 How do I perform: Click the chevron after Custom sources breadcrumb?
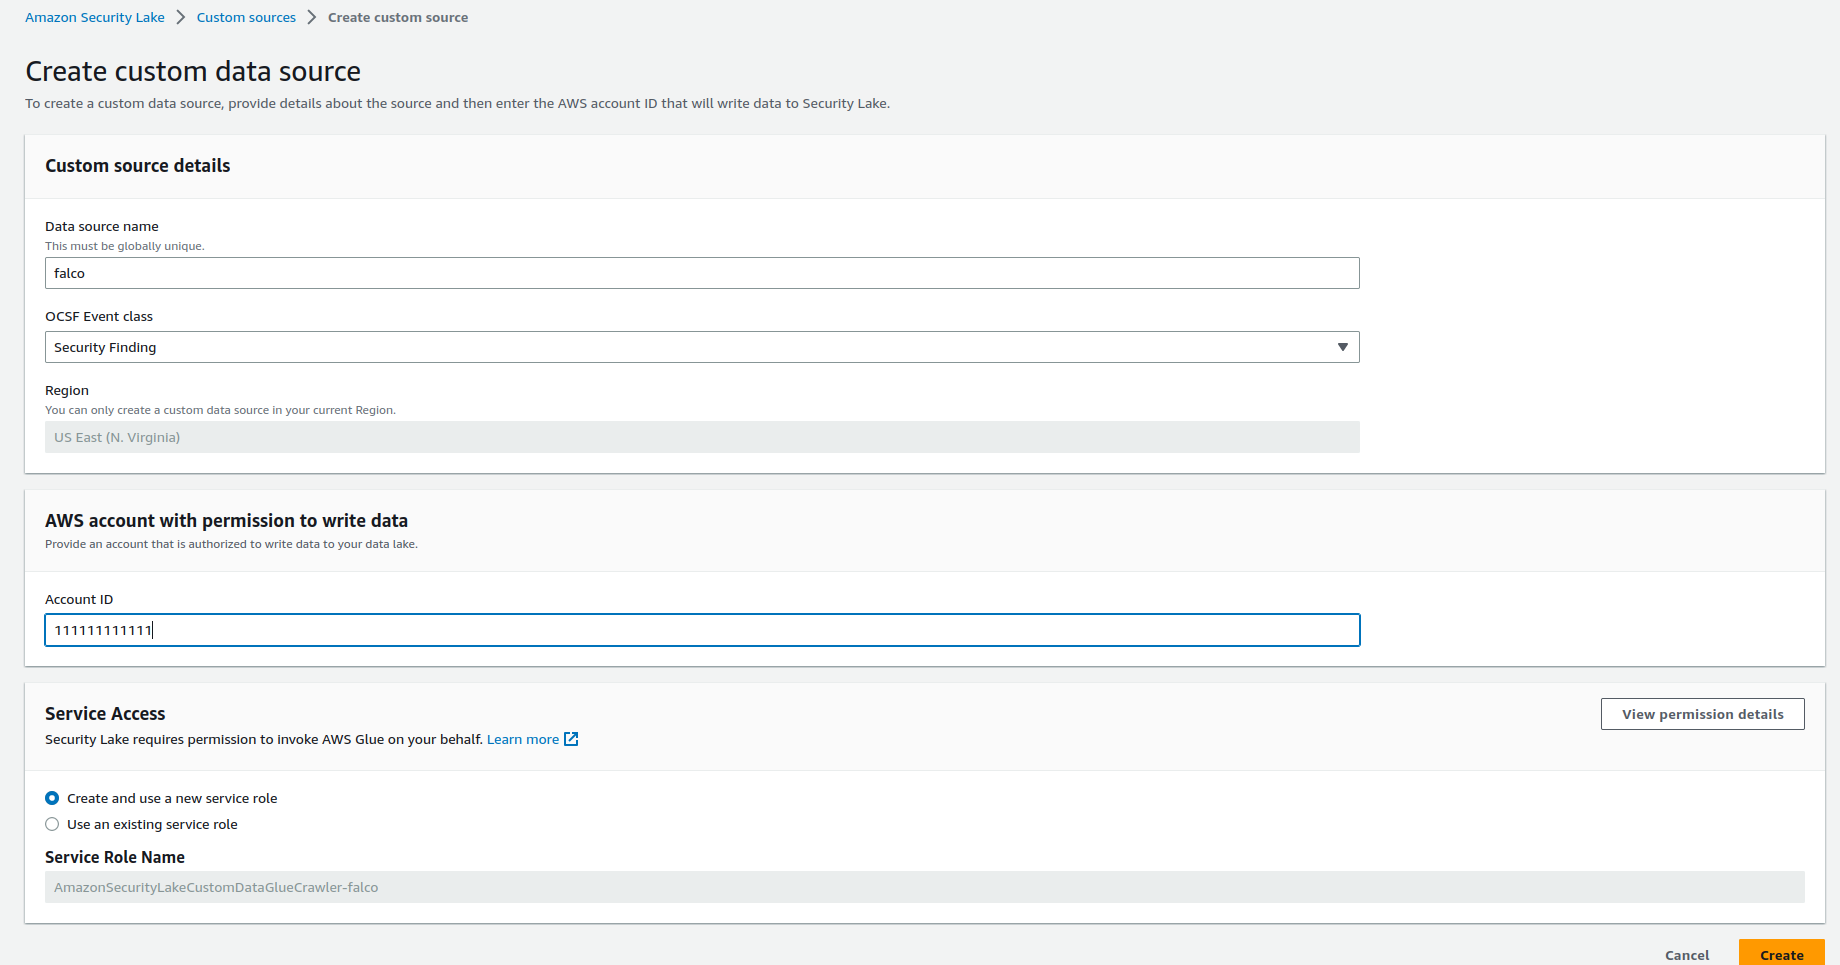coord(312,18)
